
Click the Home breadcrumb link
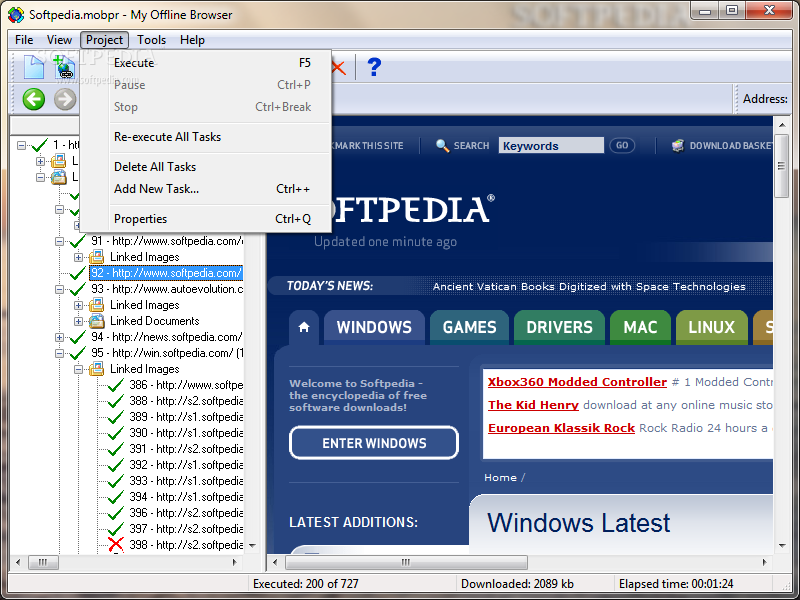[x=501, y=478]
